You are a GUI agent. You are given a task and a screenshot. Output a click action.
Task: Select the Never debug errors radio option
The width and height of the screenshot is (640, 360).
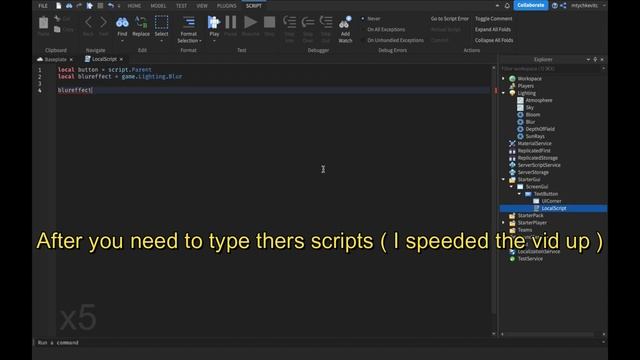point(362,19)
